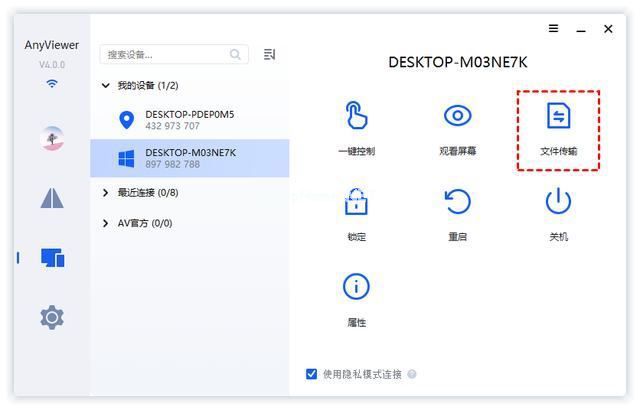Screen dimensions: 640x410
Task: Minimize the AnyViewer window
Action: coord(581,29)
